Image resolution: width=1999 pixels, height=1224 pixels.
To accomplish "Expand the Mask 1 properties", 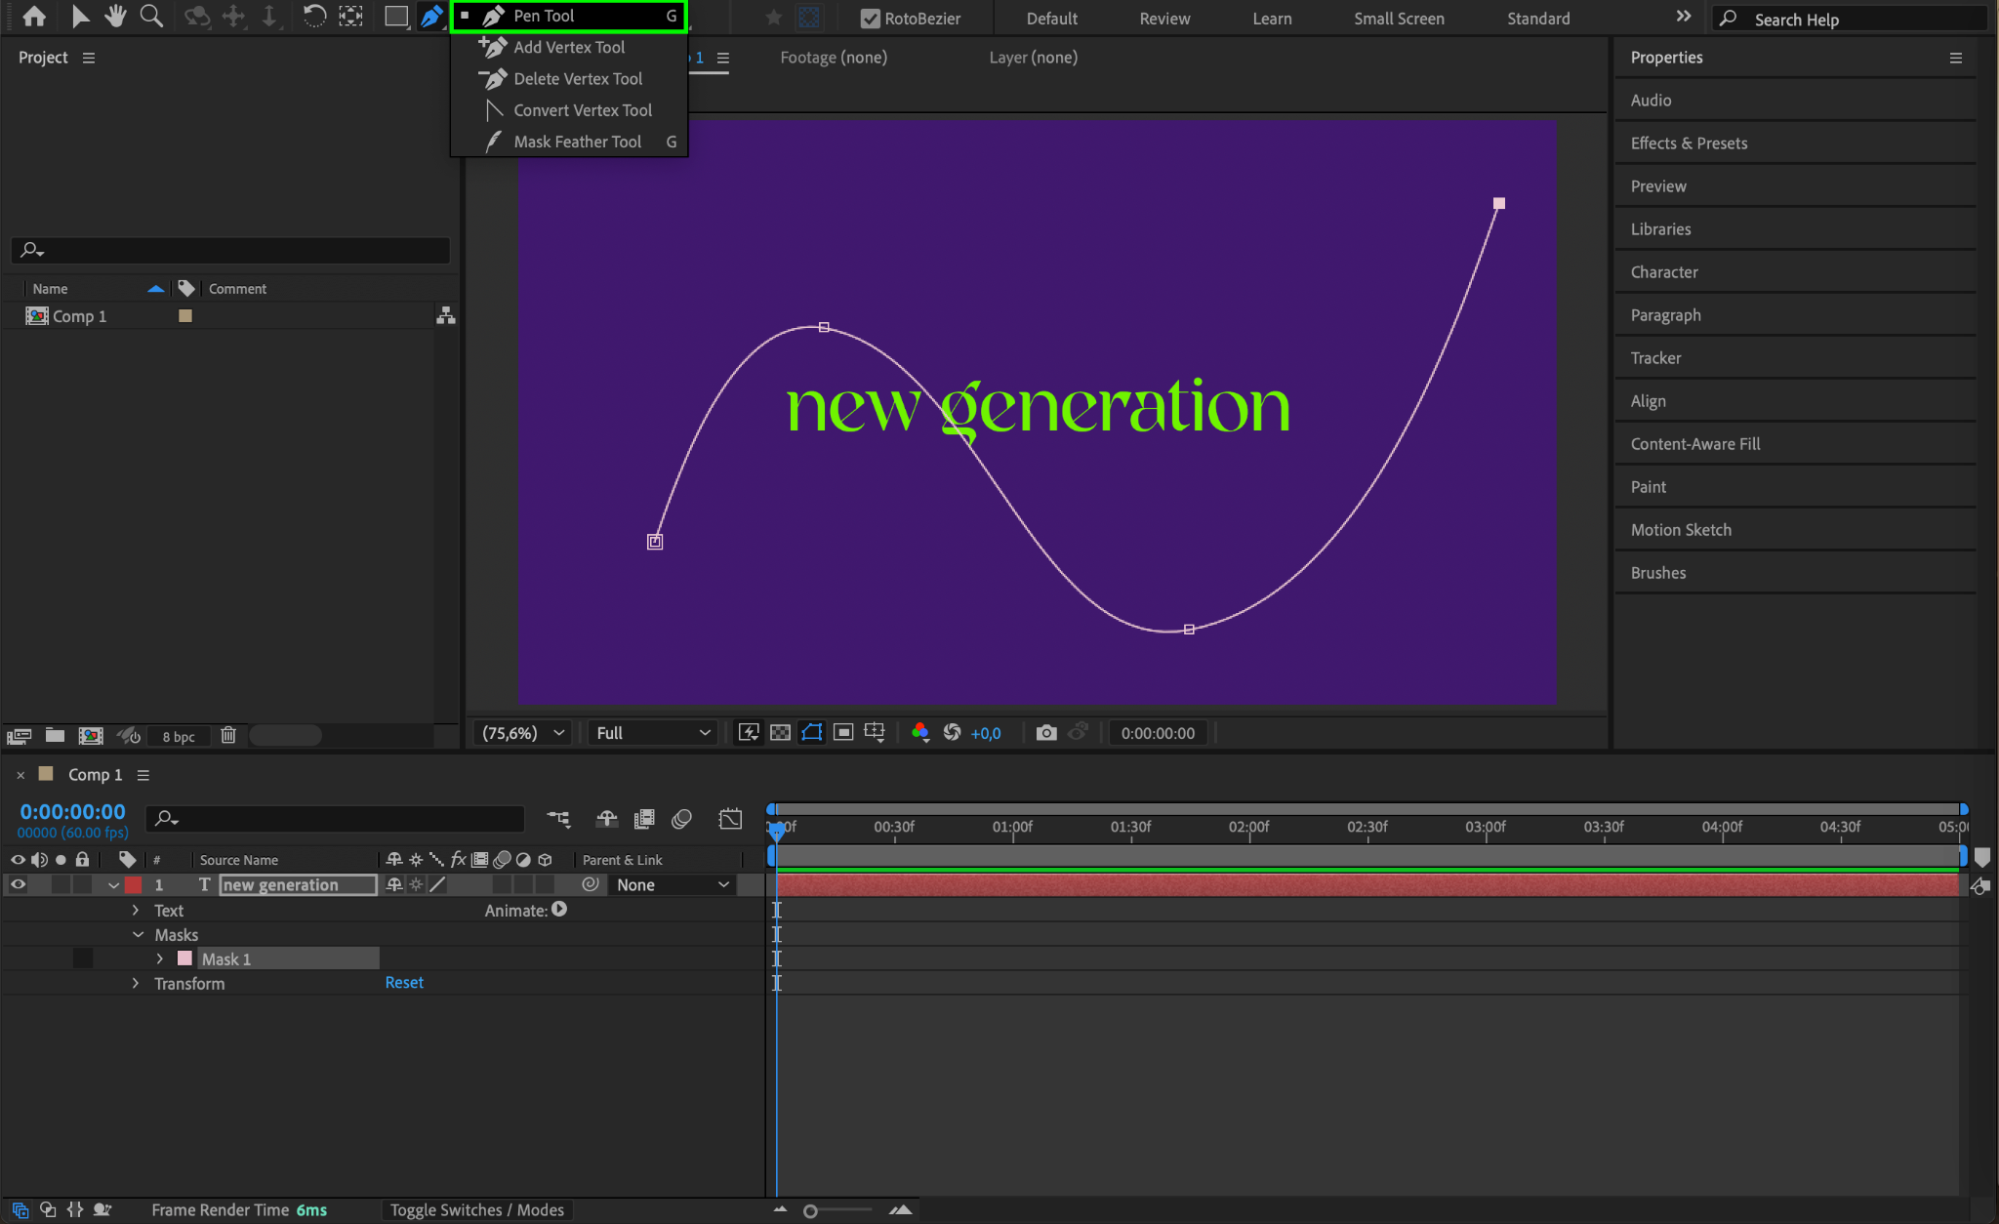I will (160, 959).
